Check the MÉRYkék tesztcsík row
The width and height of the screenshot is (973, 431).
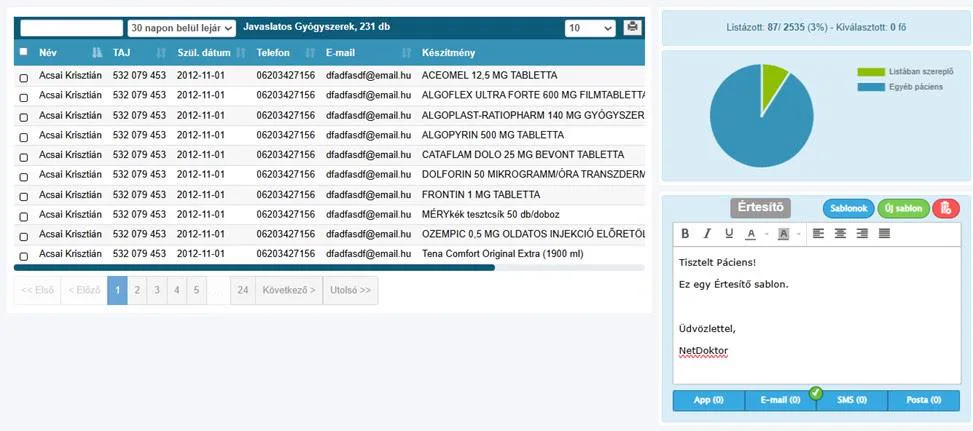pos(24,216)
